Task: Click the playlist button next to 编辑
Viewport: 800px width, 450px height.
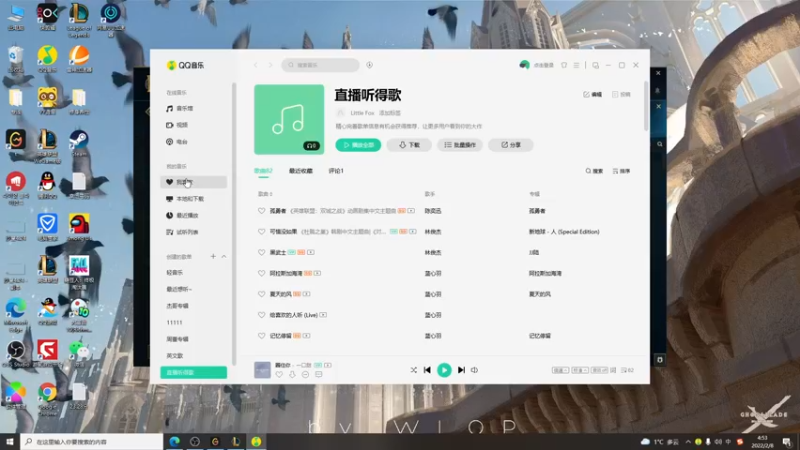Action: 621,94
